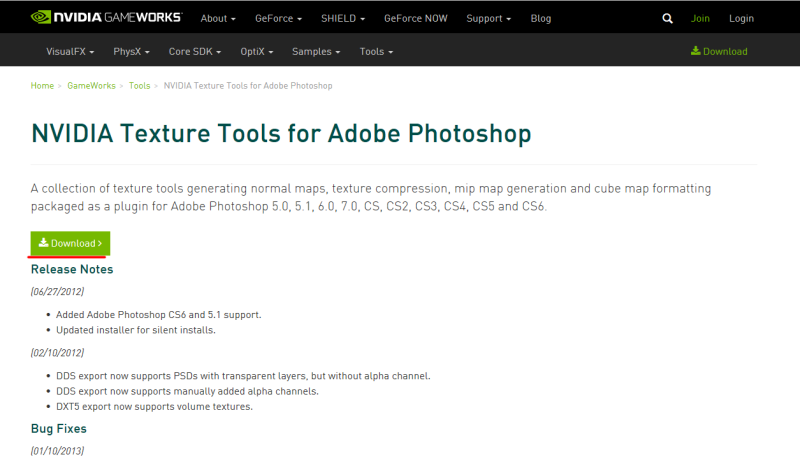Expand the PhysX dropdown
Viewport: 800px width, 464px height.
tap(131, 52)
